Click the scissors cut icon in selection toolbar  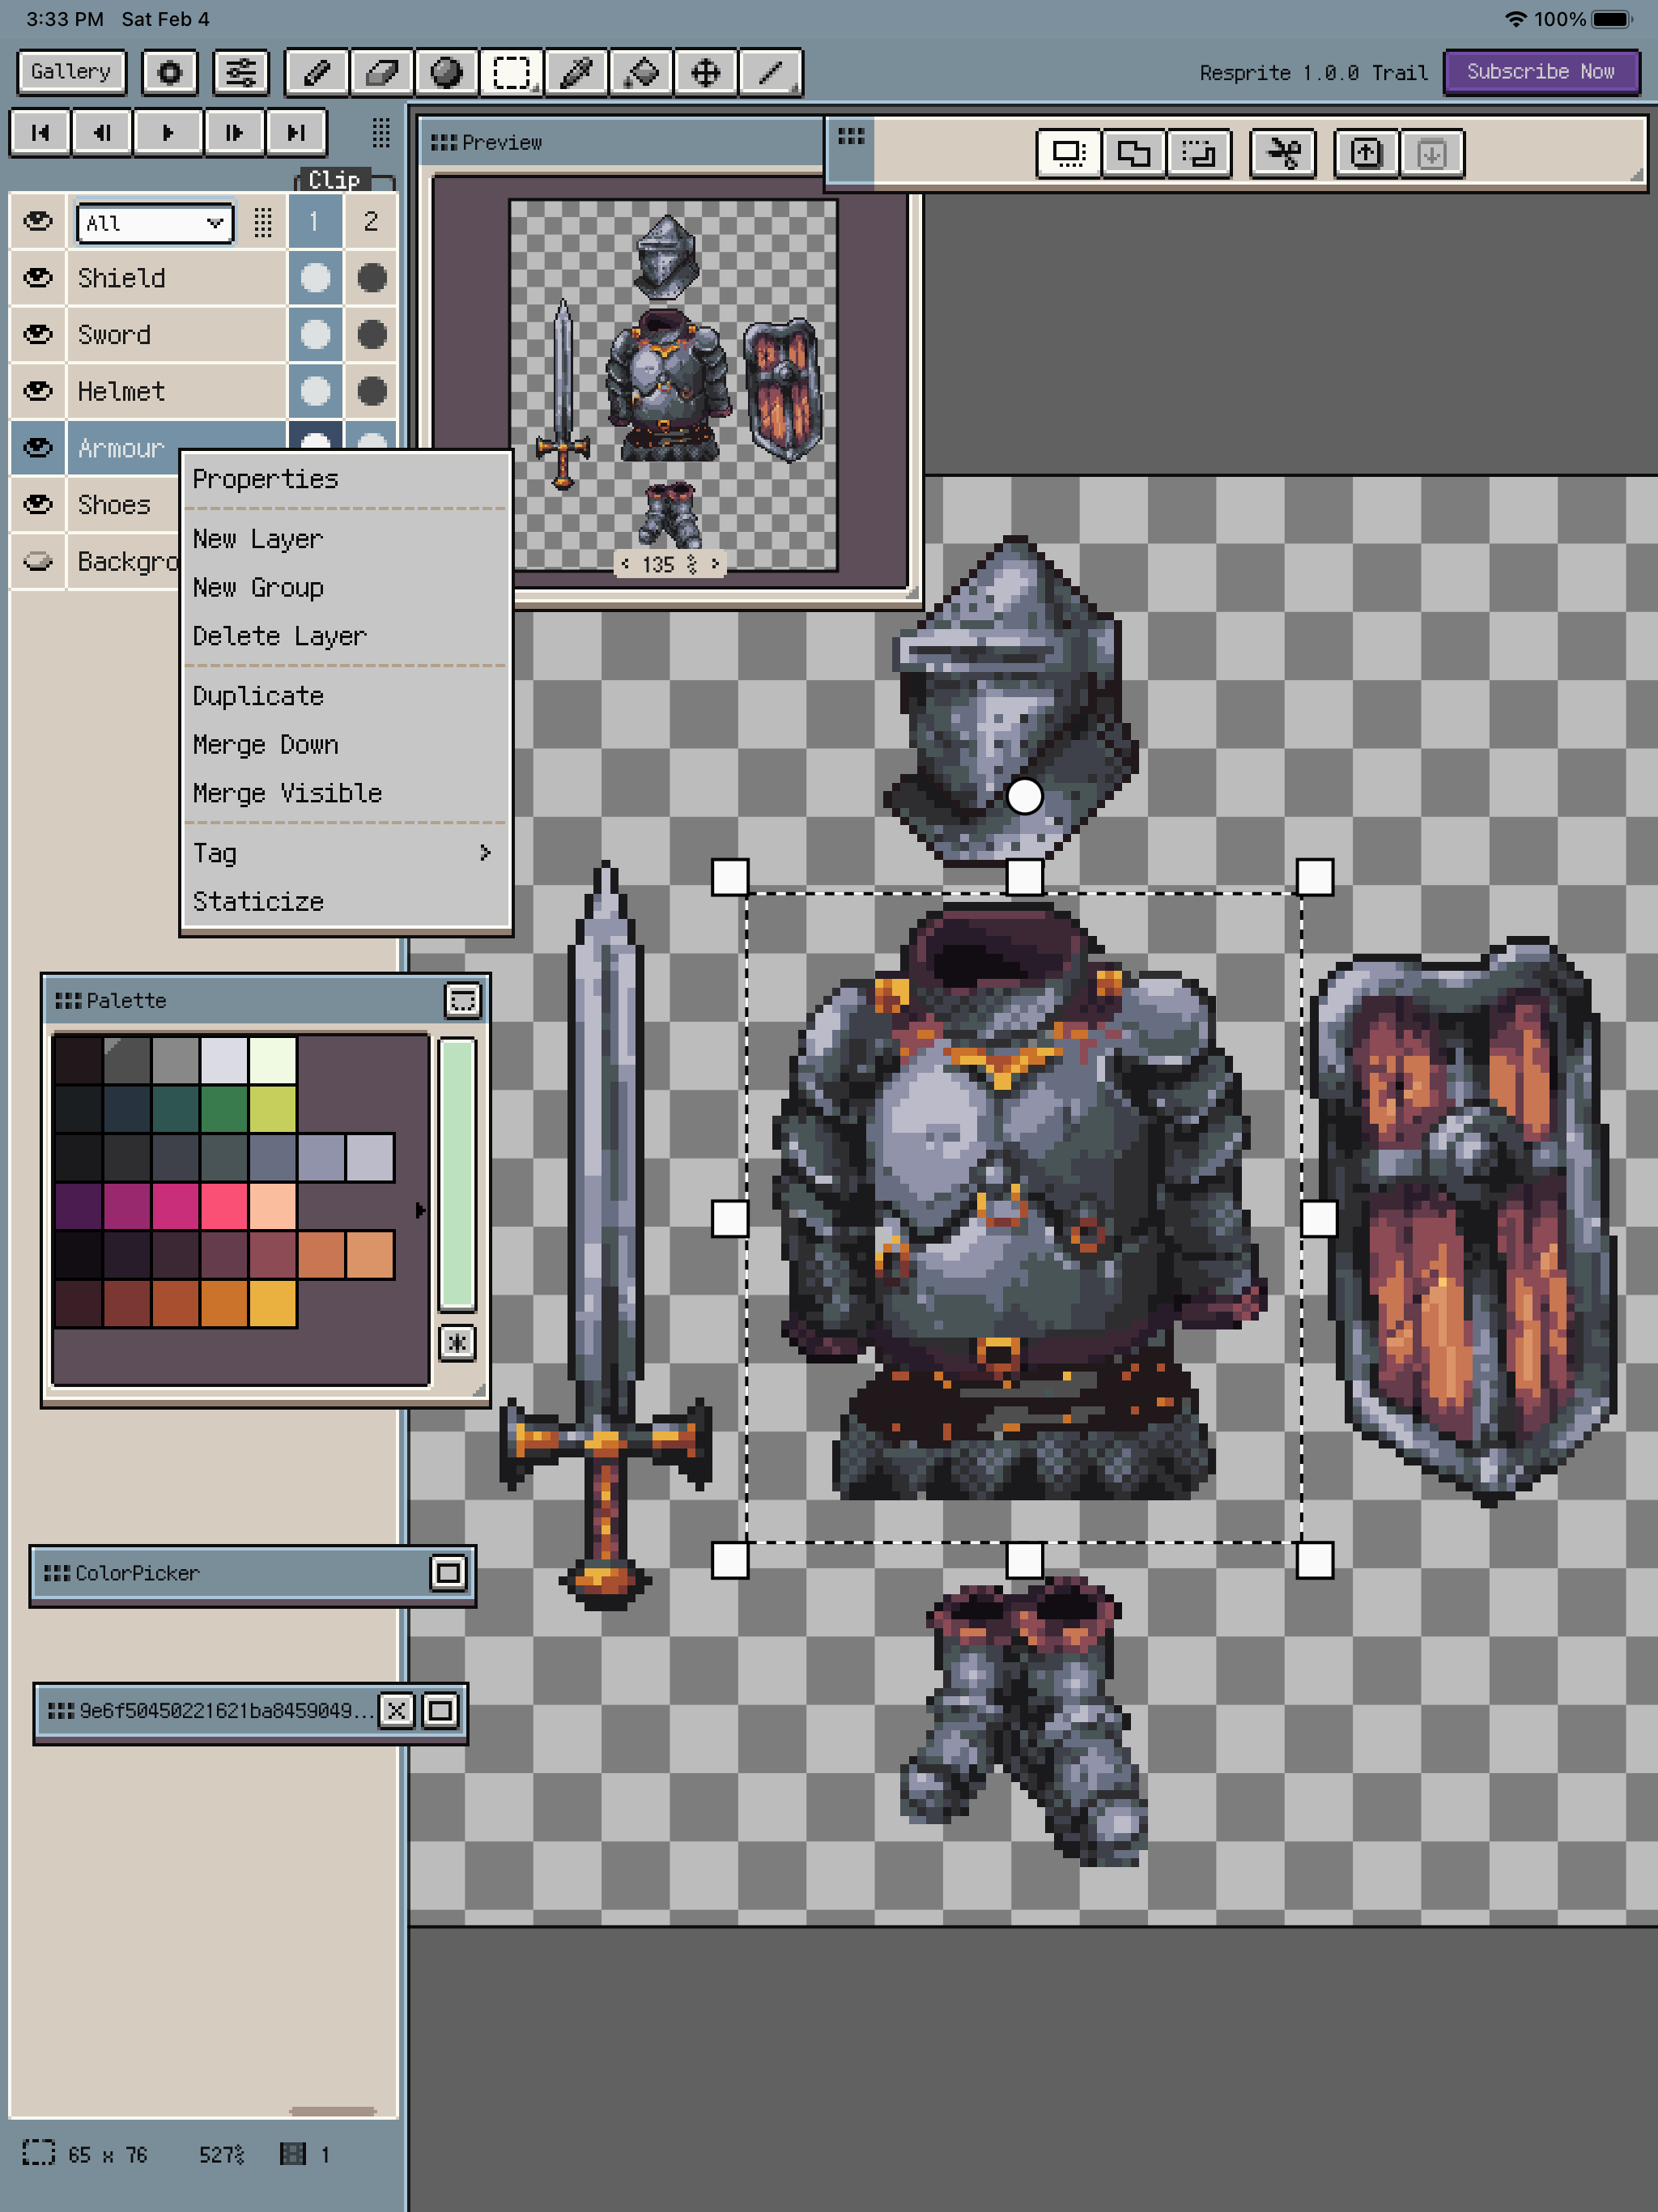[1283, 154]
